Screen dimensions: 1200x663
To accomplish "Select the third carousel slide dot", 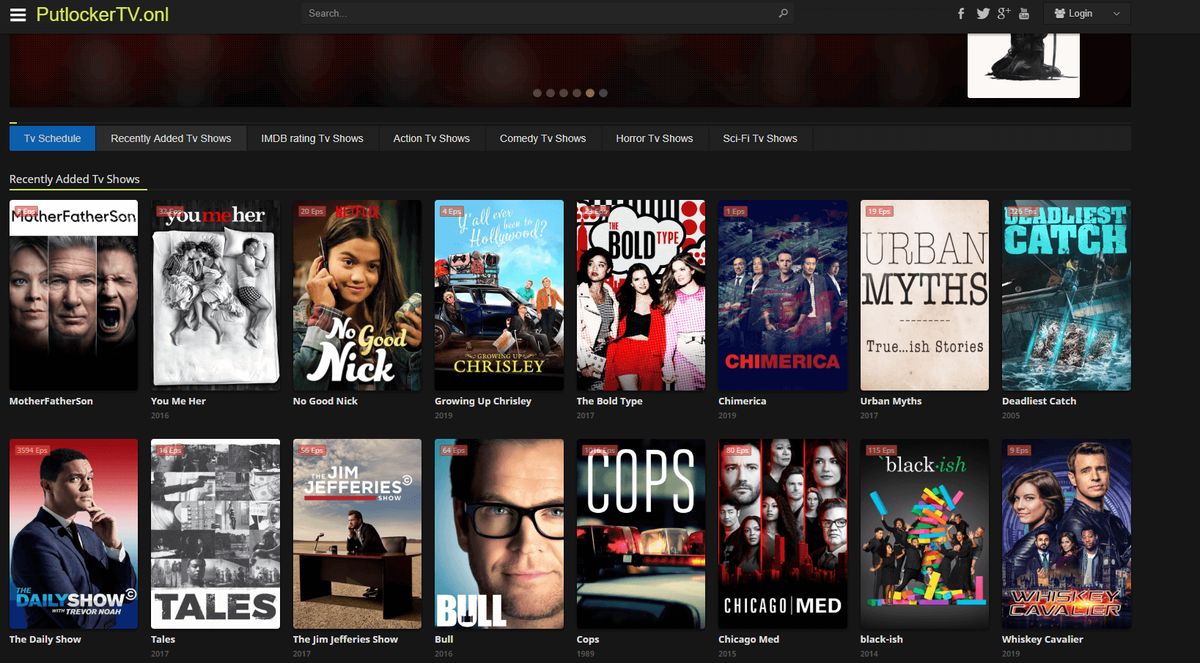I will [564, 93].
